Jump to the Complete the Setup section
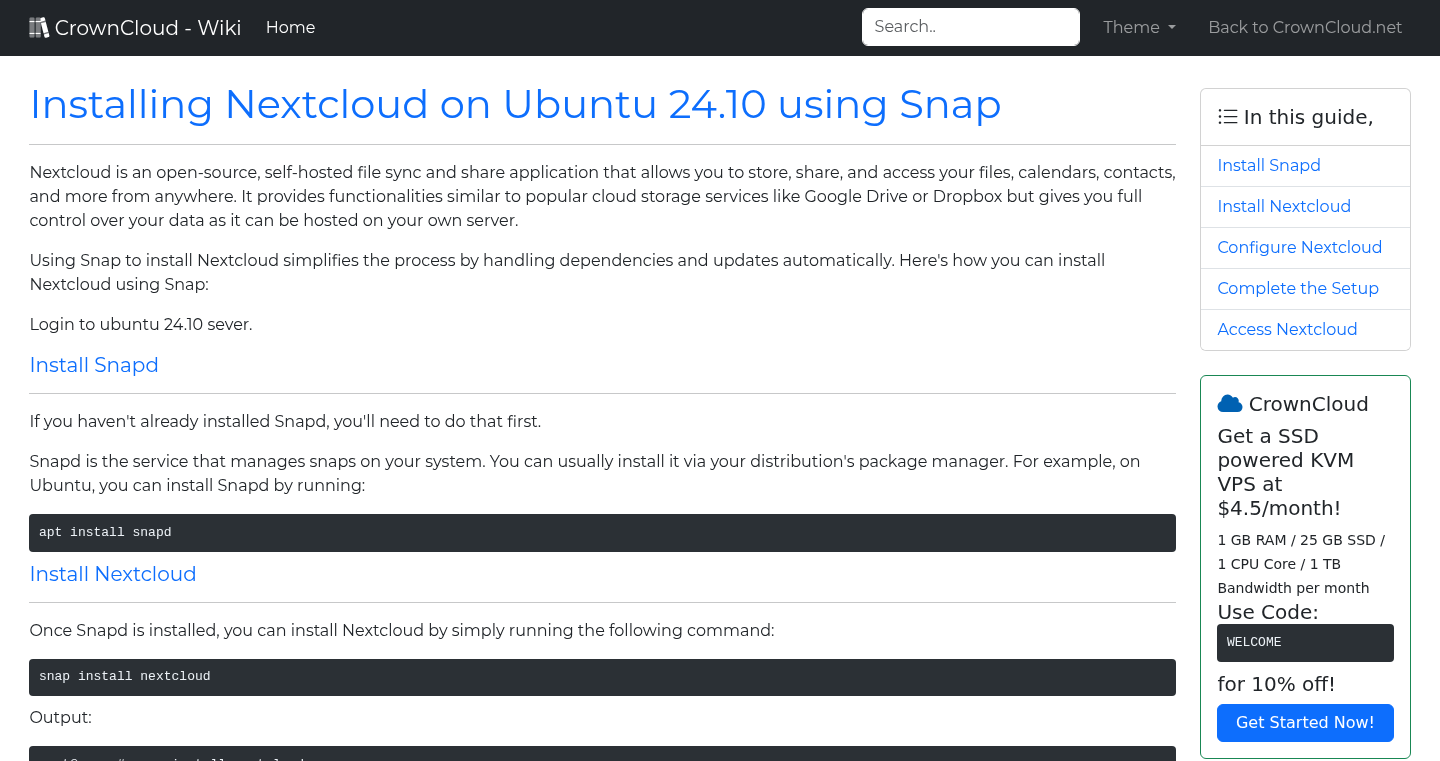Image resolution: width=1440 pixels, height=761 pixels. click(1298, 288)
